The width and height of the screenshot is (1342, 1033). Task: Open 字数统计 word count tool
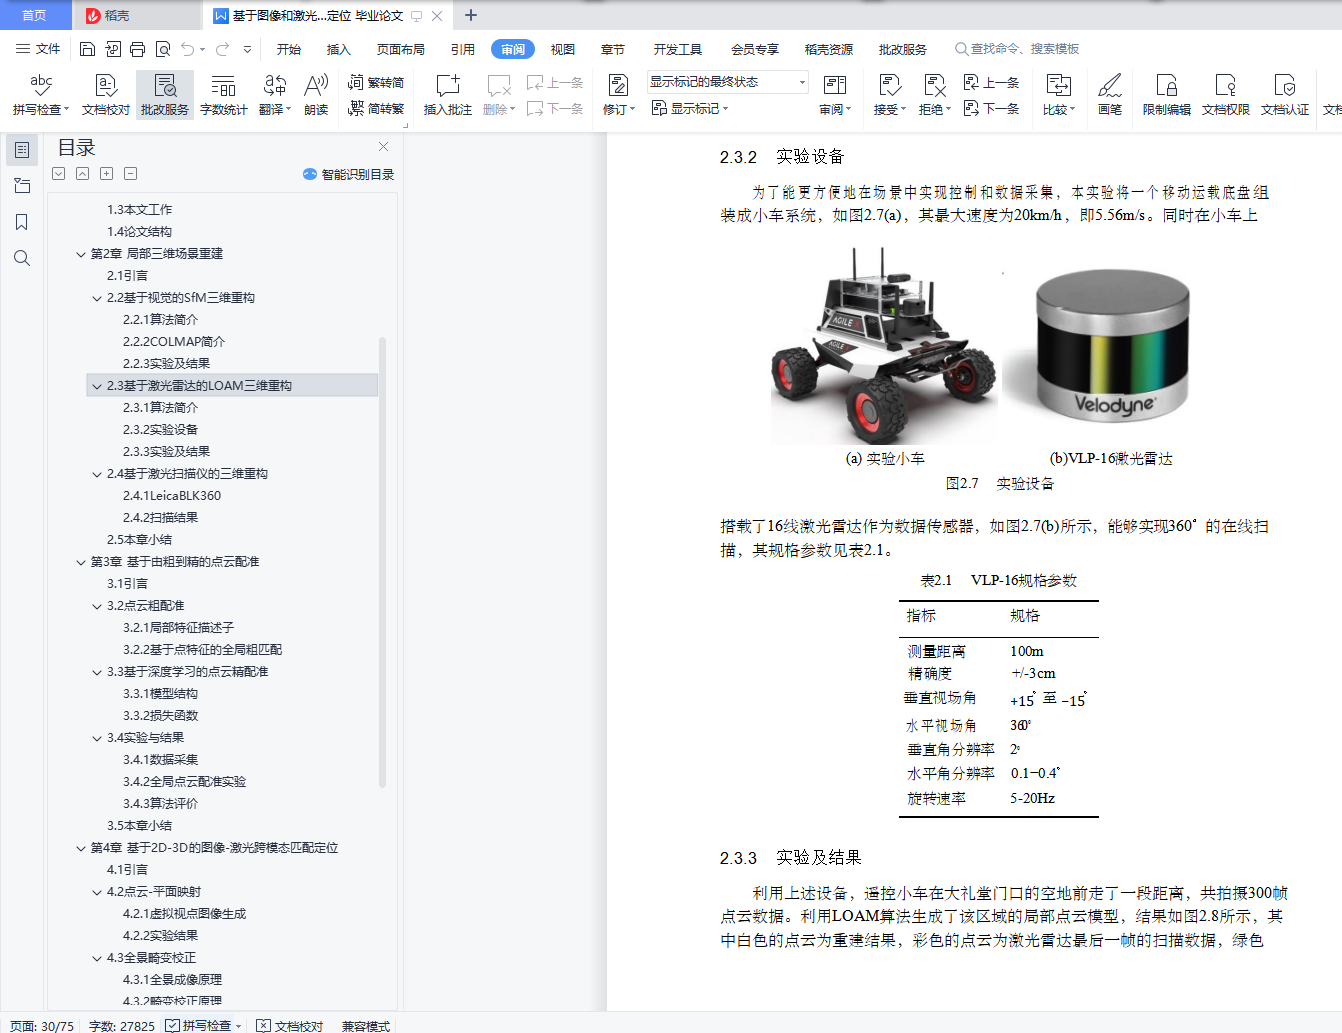pos(223,95)
